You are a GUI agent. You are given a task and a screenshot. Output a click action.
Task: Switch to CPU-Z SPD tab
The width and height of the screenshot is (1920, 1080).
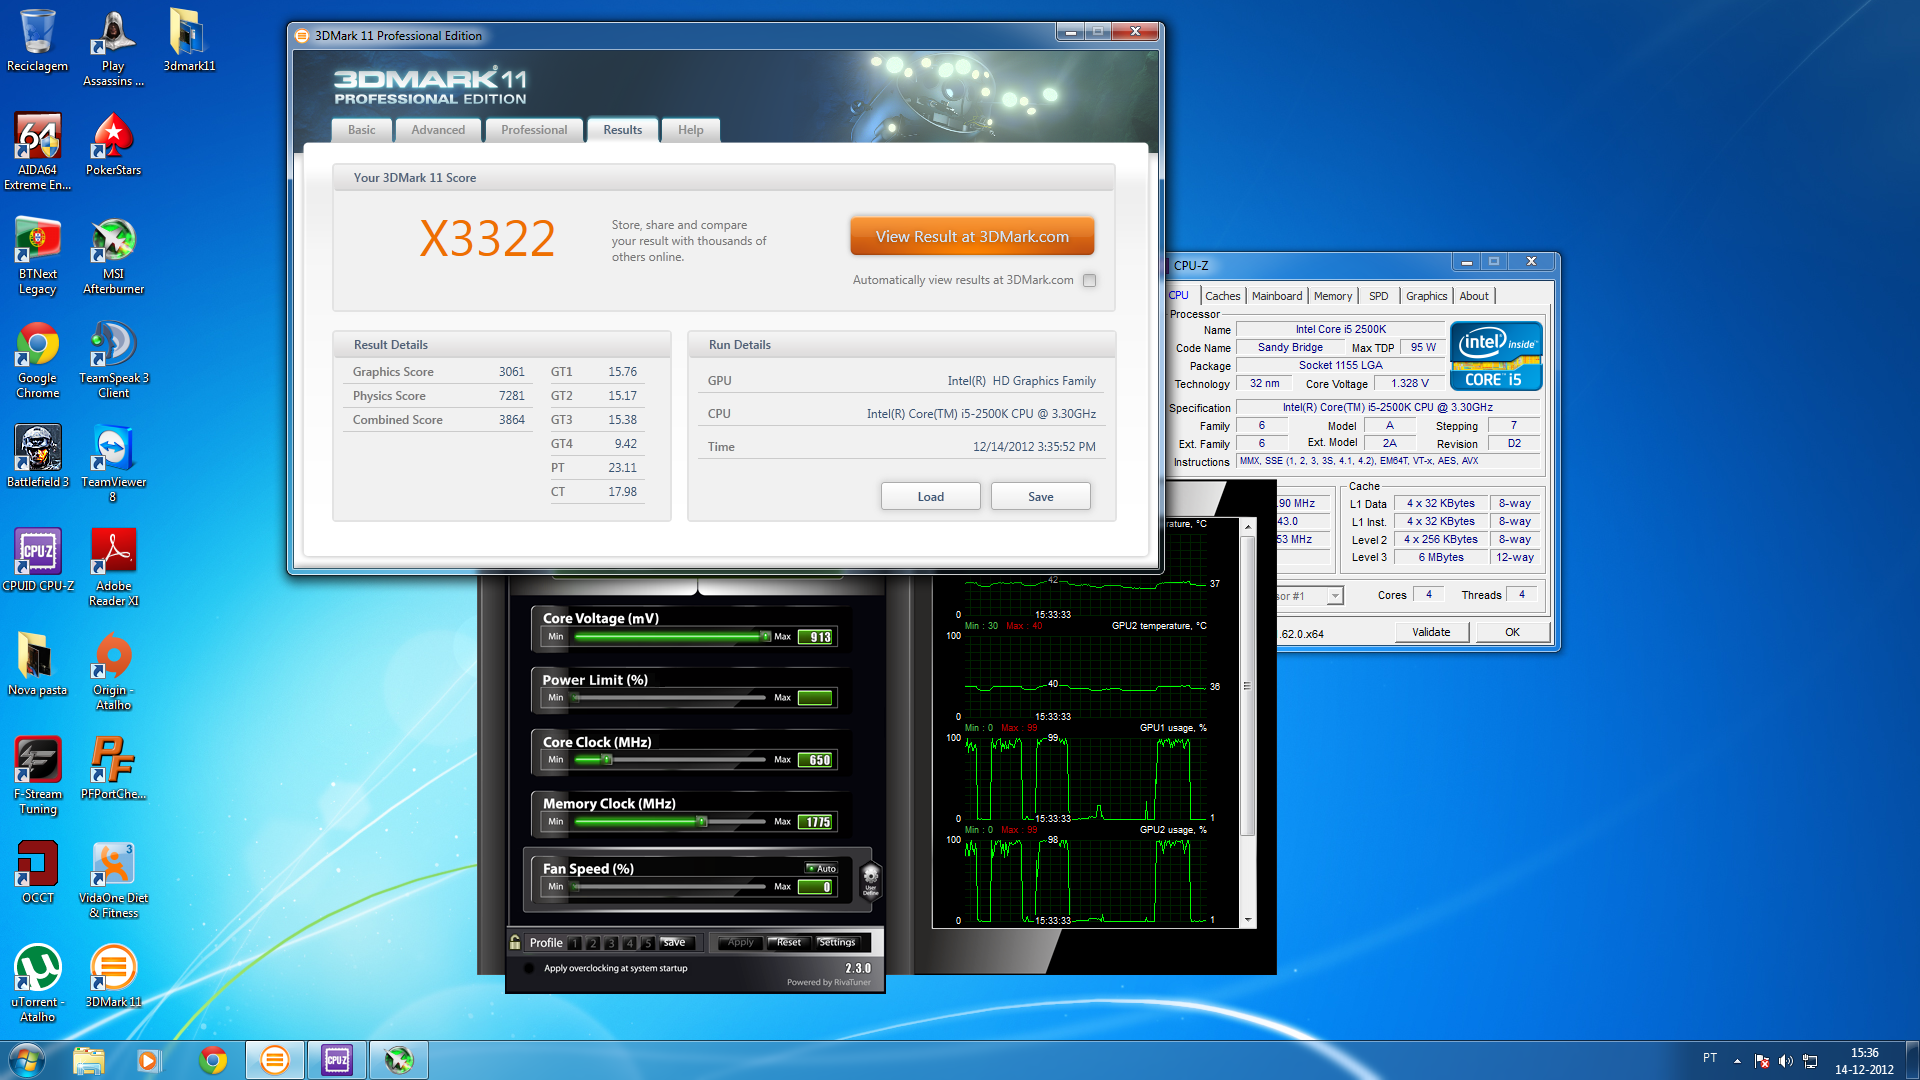pos(1378,296)
